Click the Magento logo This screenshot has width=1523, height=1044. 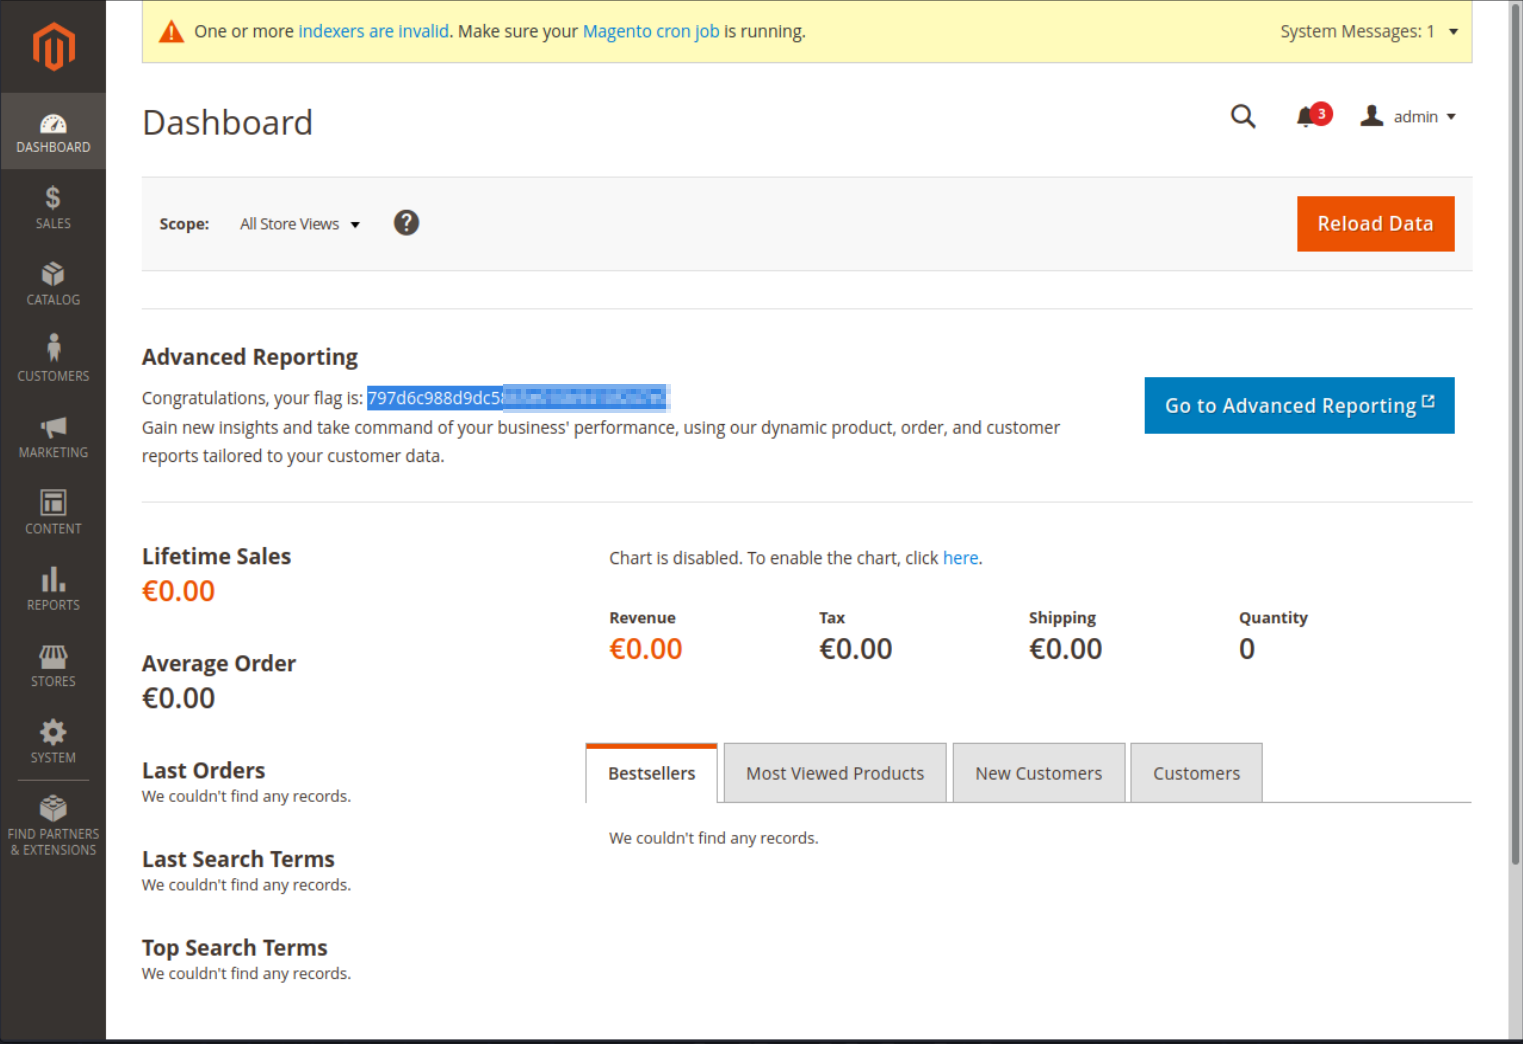pyautogui.click(x=53, y=46)
